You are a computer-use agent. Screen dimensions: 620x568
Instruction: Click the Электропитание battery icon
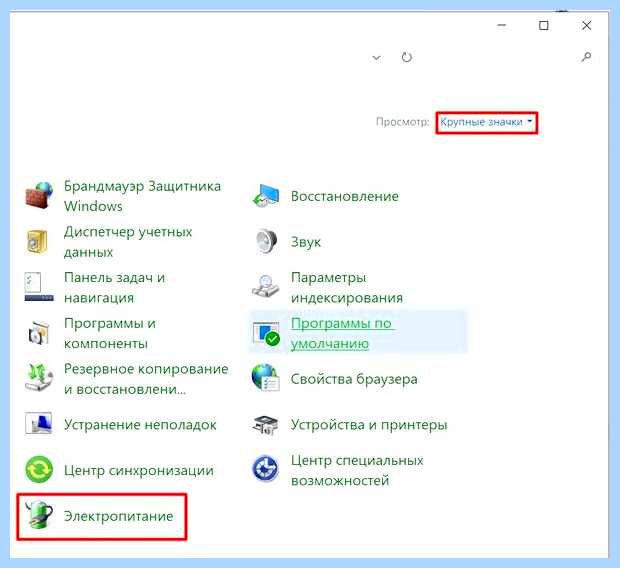point(39,515)
